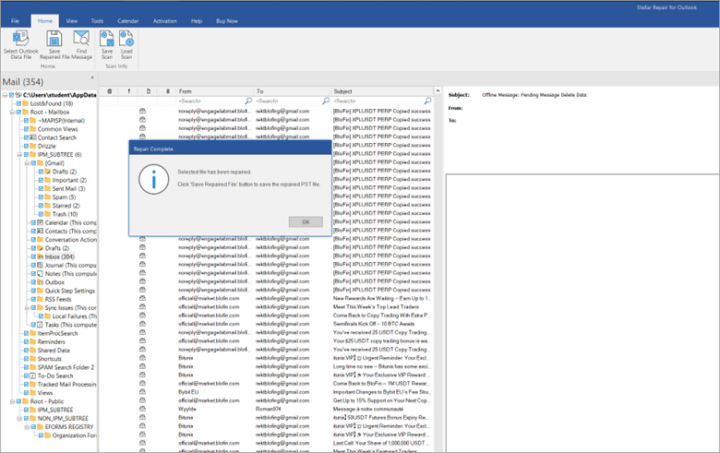Collapse the Sync Issues tree node
The height and width of the screenshot is (453, 720).
pyautogui.click(x=27, y=308)
